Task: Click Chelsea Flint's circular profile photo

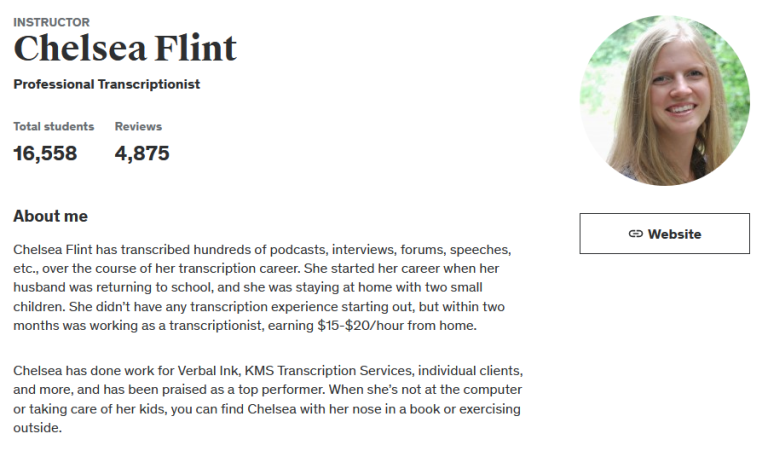Action: click(664, 100)
